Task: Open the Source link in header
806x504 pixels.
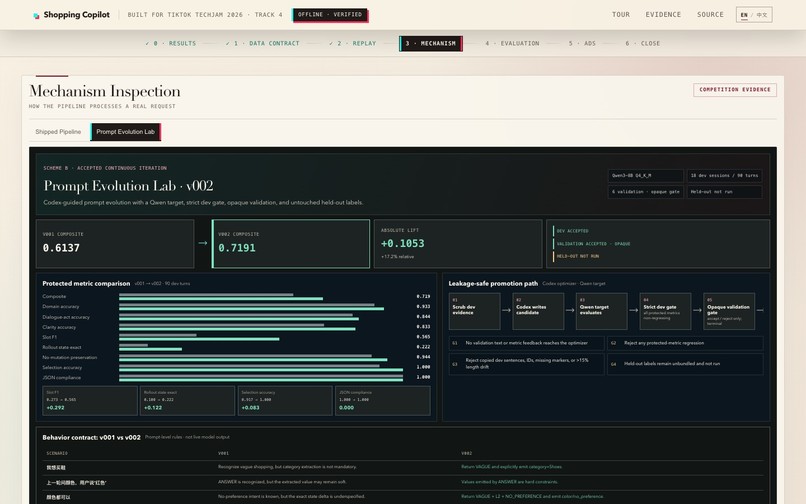Action: point(710,14)
